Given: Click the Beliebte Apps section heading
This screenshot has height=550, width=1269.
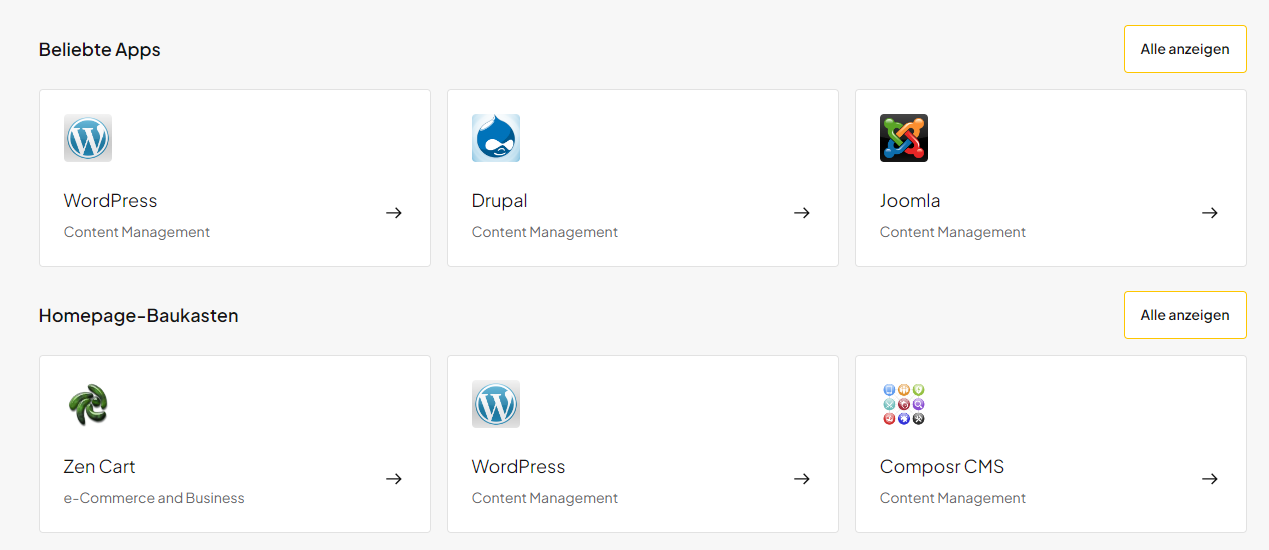Looking at the screenshot, I should coord(100,50).
